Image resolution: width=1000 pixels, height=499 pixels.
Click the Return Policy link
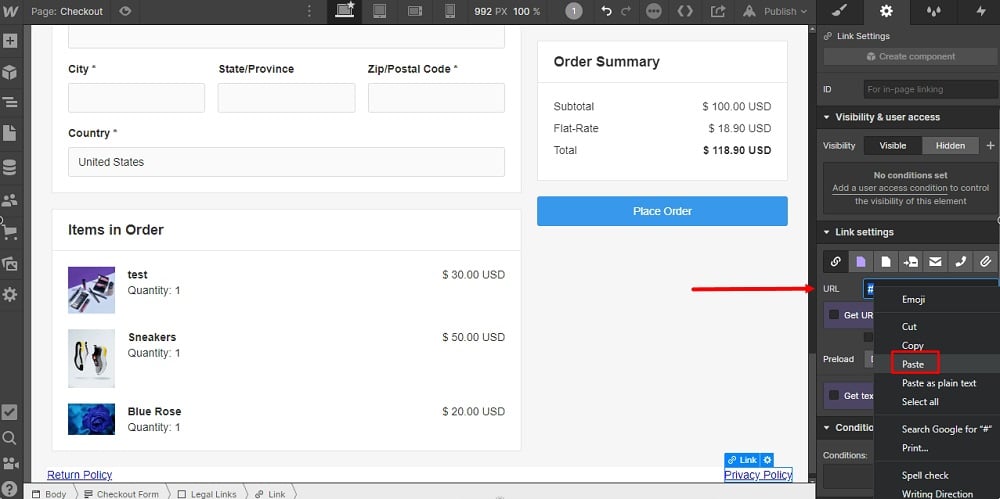80,475
